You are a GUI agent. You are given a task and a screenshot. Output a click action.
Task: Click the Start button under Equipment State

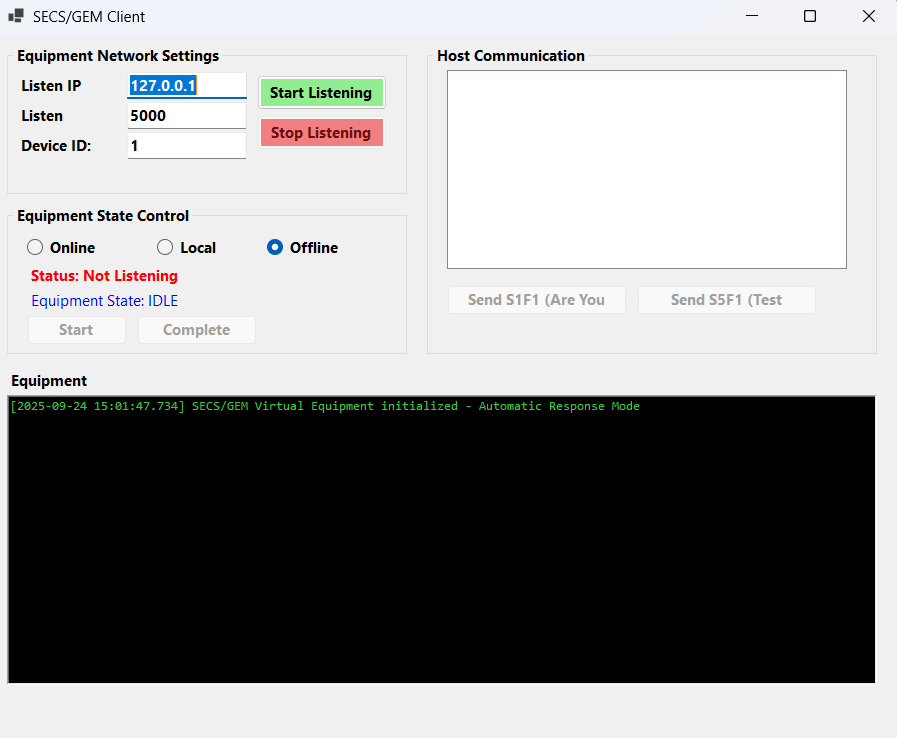tap(77, 330)
